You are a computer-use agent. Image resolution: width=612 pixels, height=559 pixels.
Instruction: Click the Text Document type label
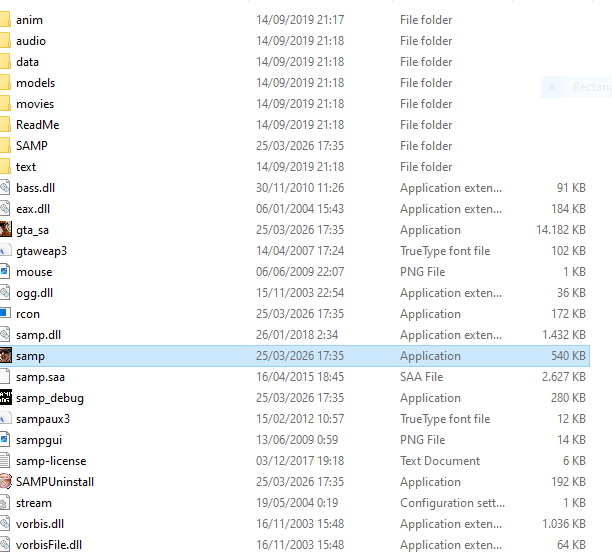pyautogui.click(x=440, y=461)
